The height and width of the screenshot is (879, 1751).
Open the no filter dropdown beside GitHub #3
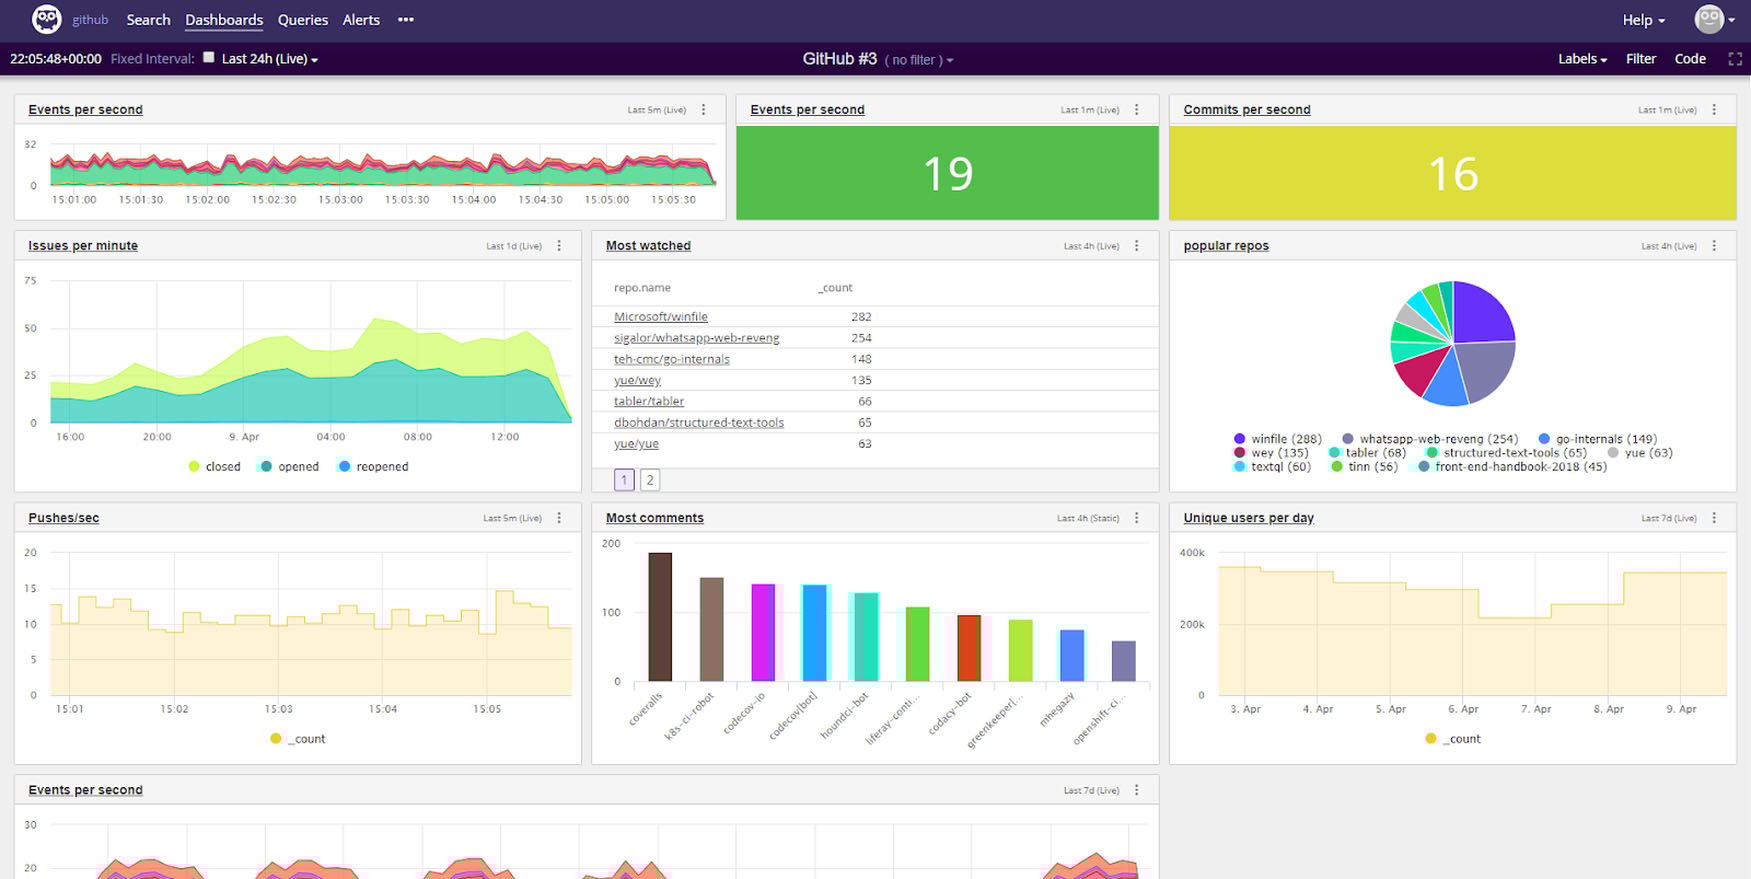pos(918,60)
